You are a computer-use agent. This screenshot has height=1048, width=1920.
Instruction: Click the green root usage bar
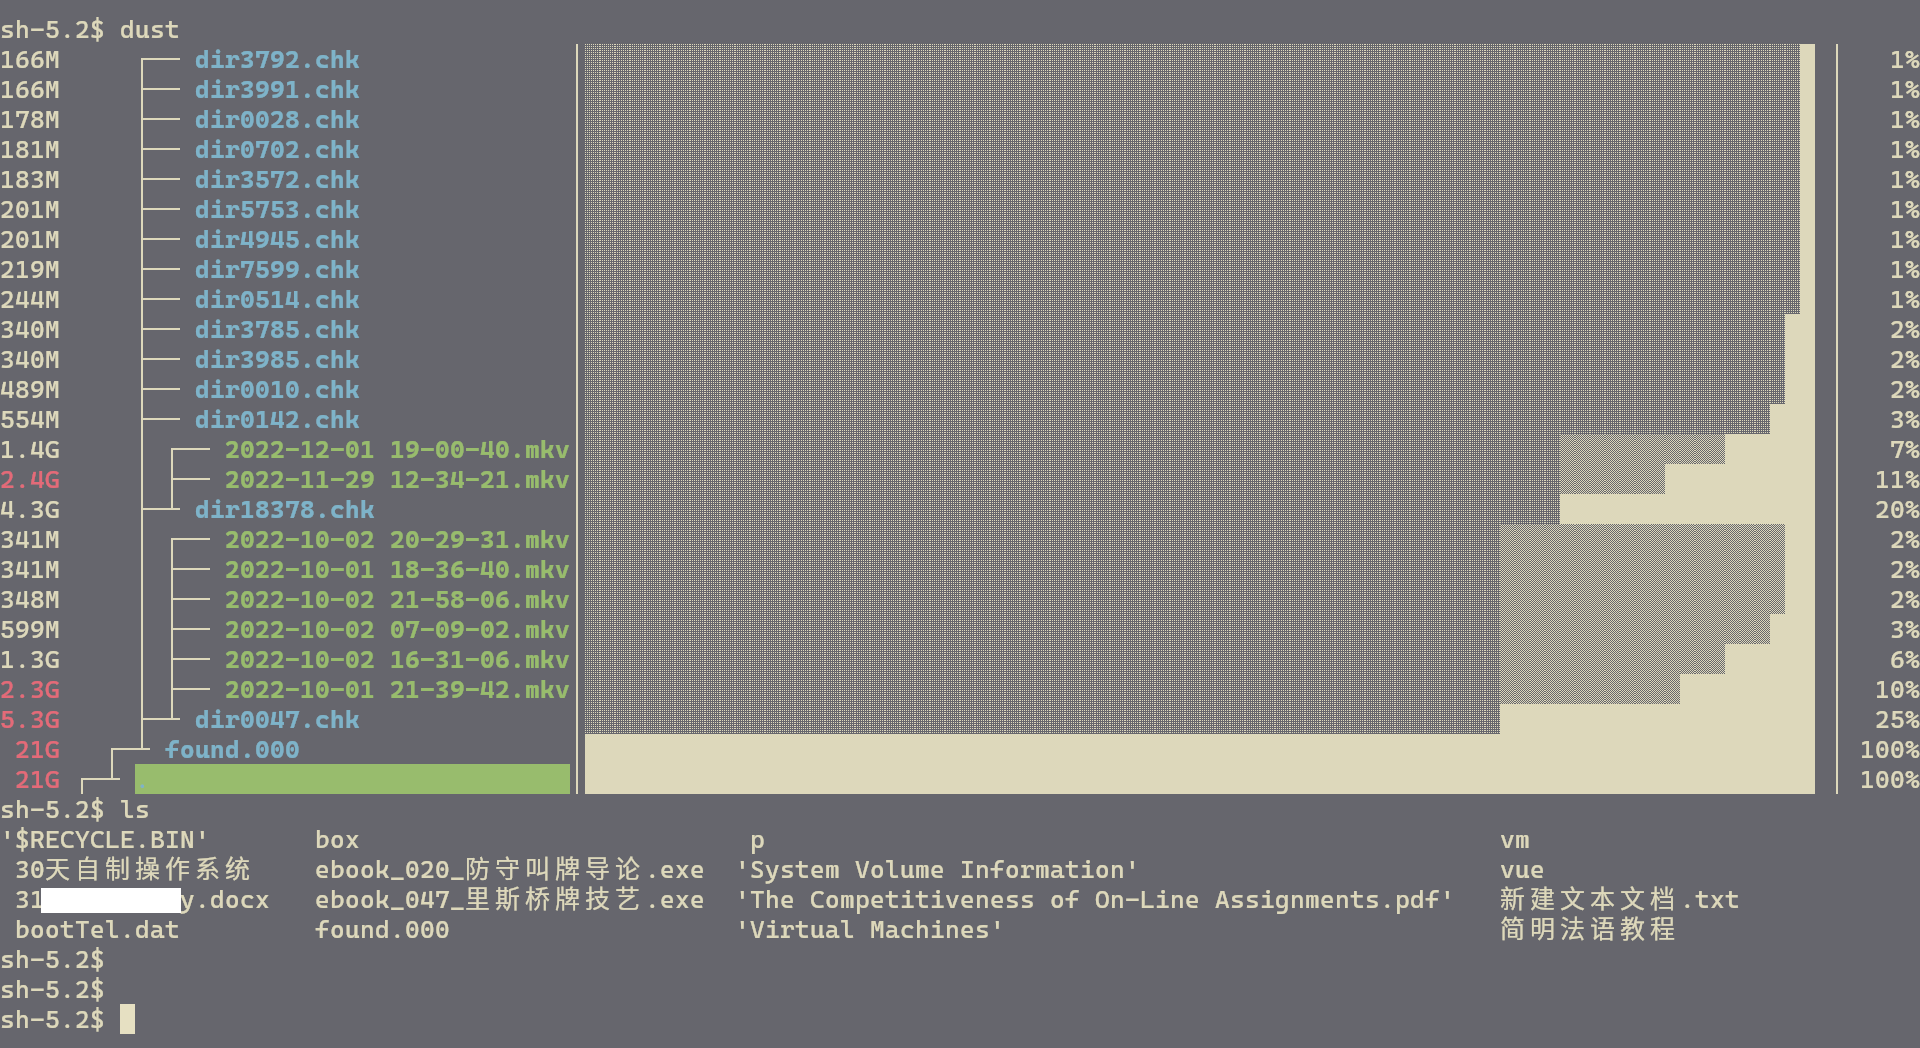point(350,778)
